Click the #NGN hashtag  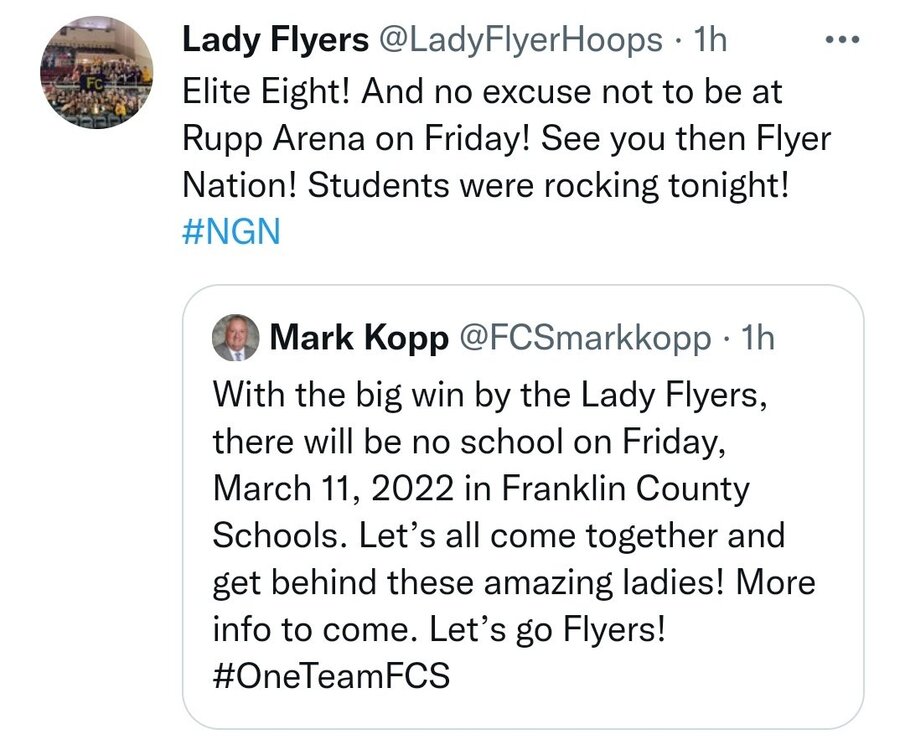click(231, 232)
